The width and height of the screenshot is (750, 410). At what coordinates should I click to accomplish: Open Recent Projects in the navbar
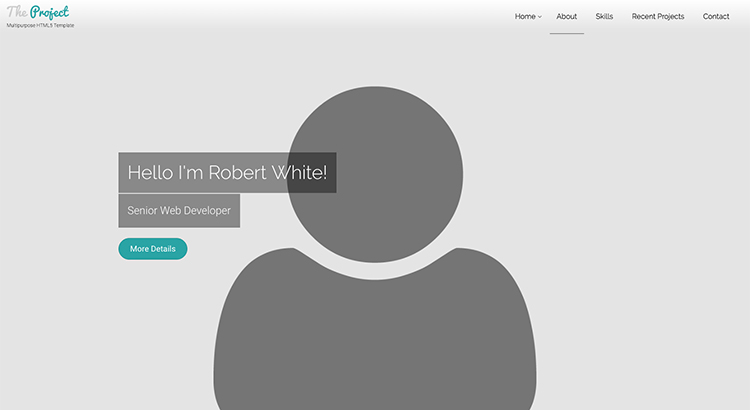pyautogui.click(x=658, y=17)
